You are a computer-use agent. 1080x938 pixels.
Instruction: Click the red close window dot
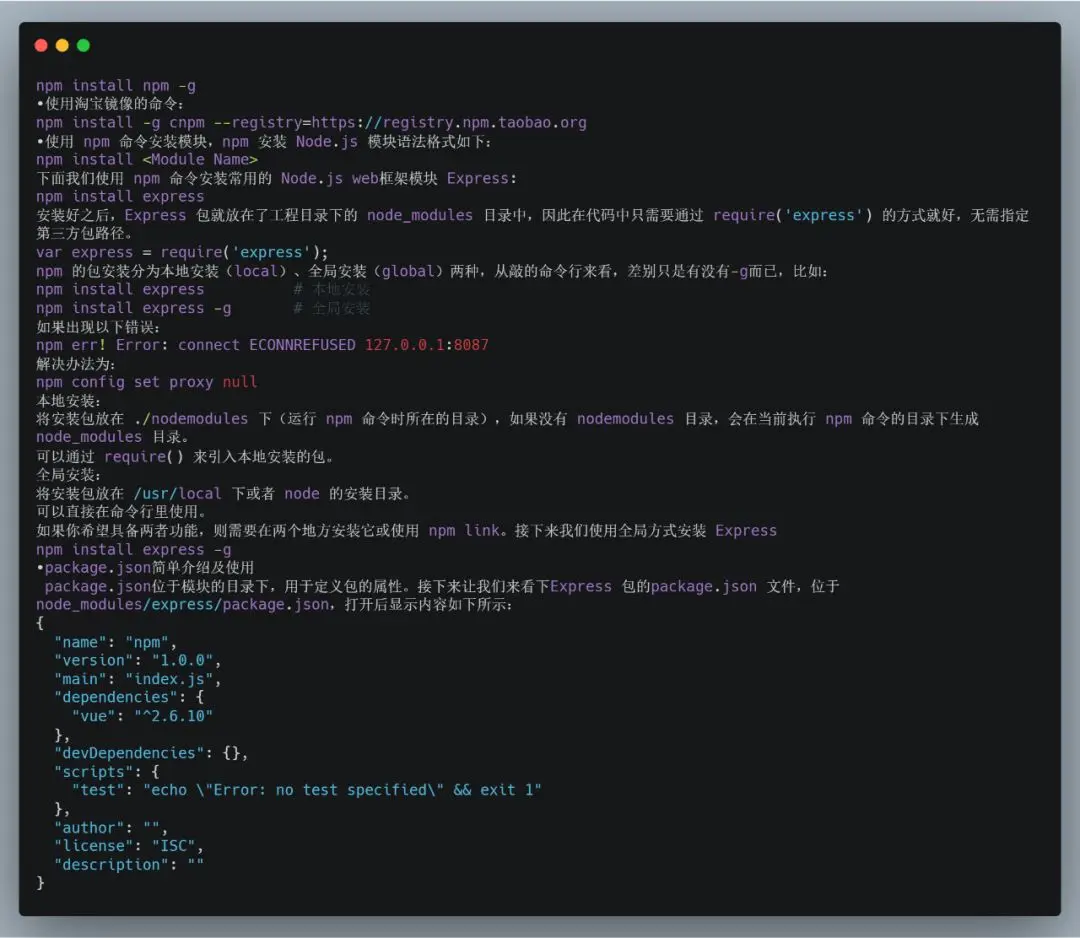coord(41,45)
